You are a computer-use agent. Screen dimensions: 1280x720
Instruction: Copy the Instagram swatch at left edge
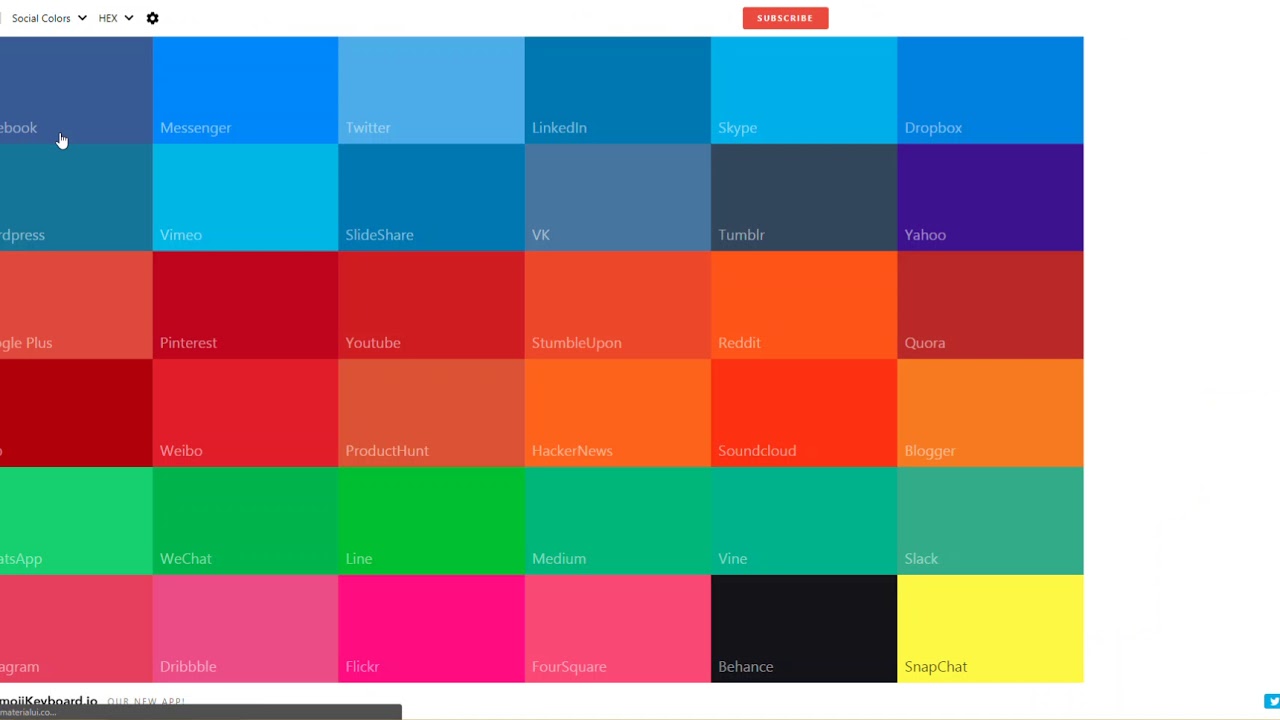coord(76,629)
